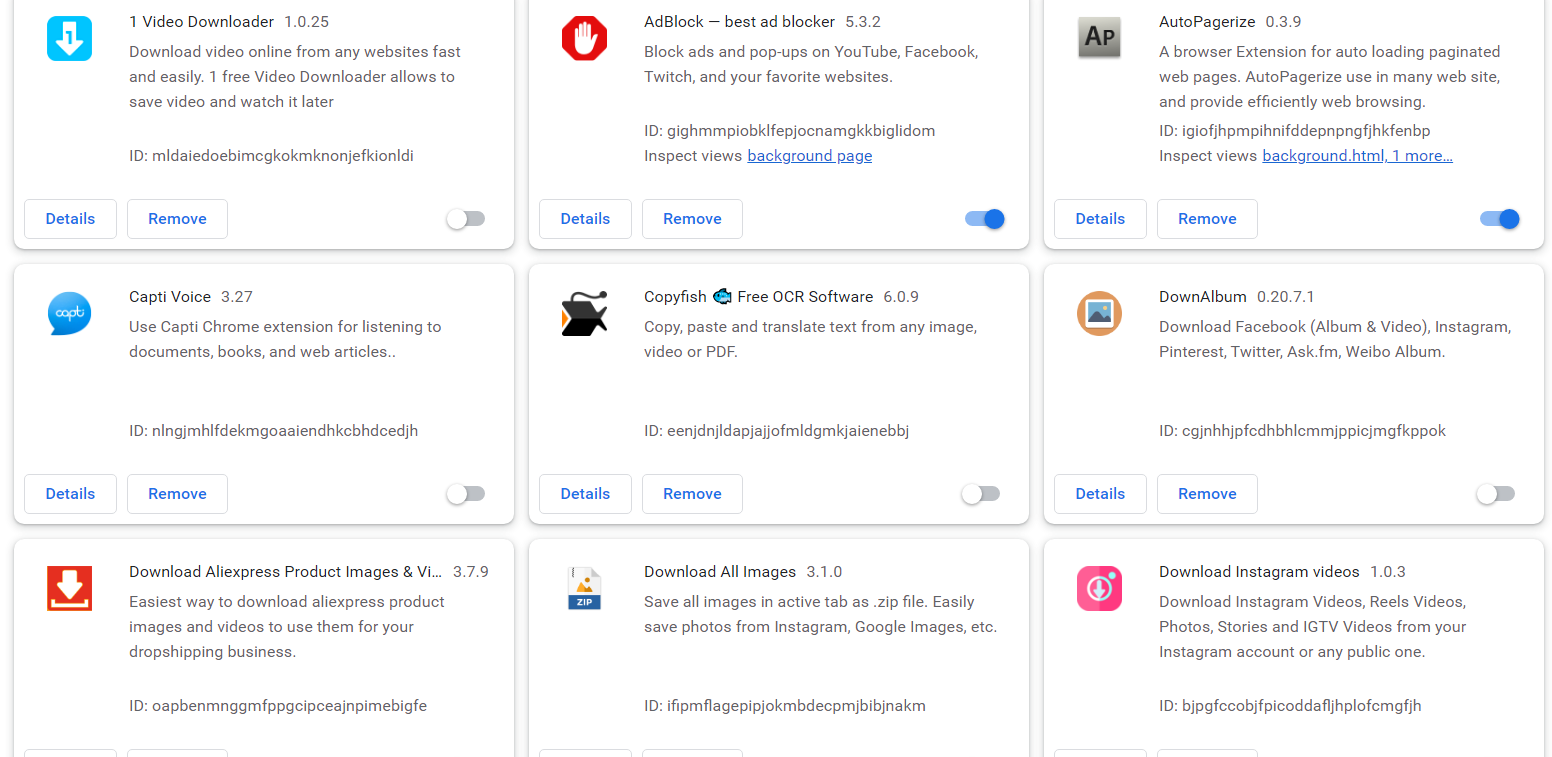1552x757 pixels.
Task: Open AutoPagerize background.html inspect view link
Action: [x=1357, y=156]
